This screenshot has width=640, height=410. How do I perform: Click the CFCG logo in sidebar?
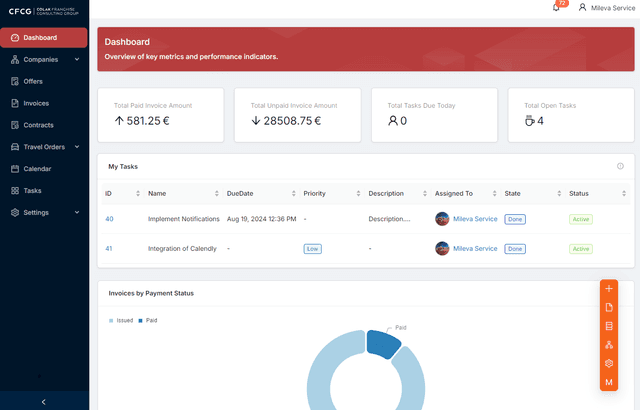click(x=44, y=11)
